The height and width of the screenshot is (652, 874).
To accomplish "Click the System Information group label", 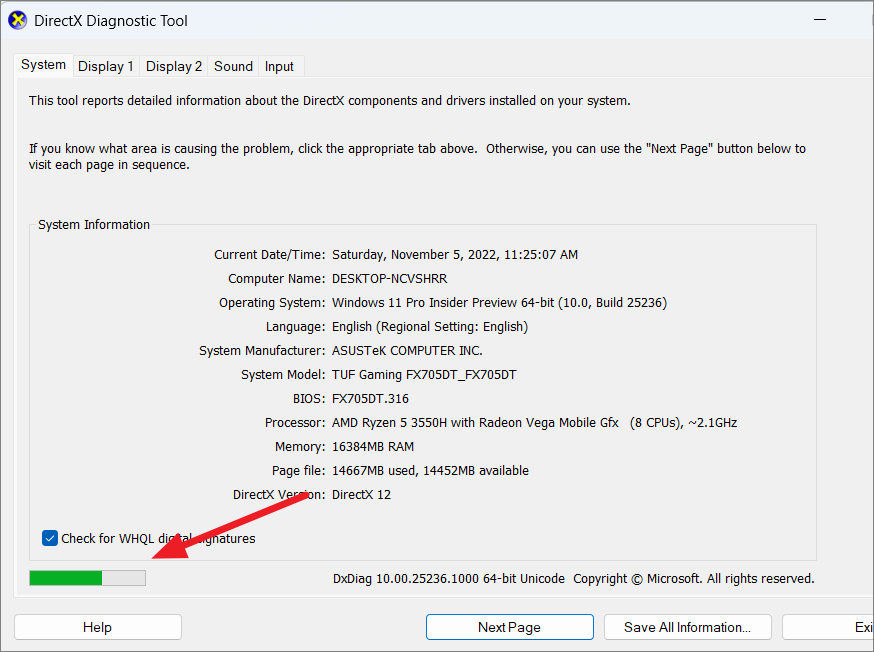I will coord(94,225).
